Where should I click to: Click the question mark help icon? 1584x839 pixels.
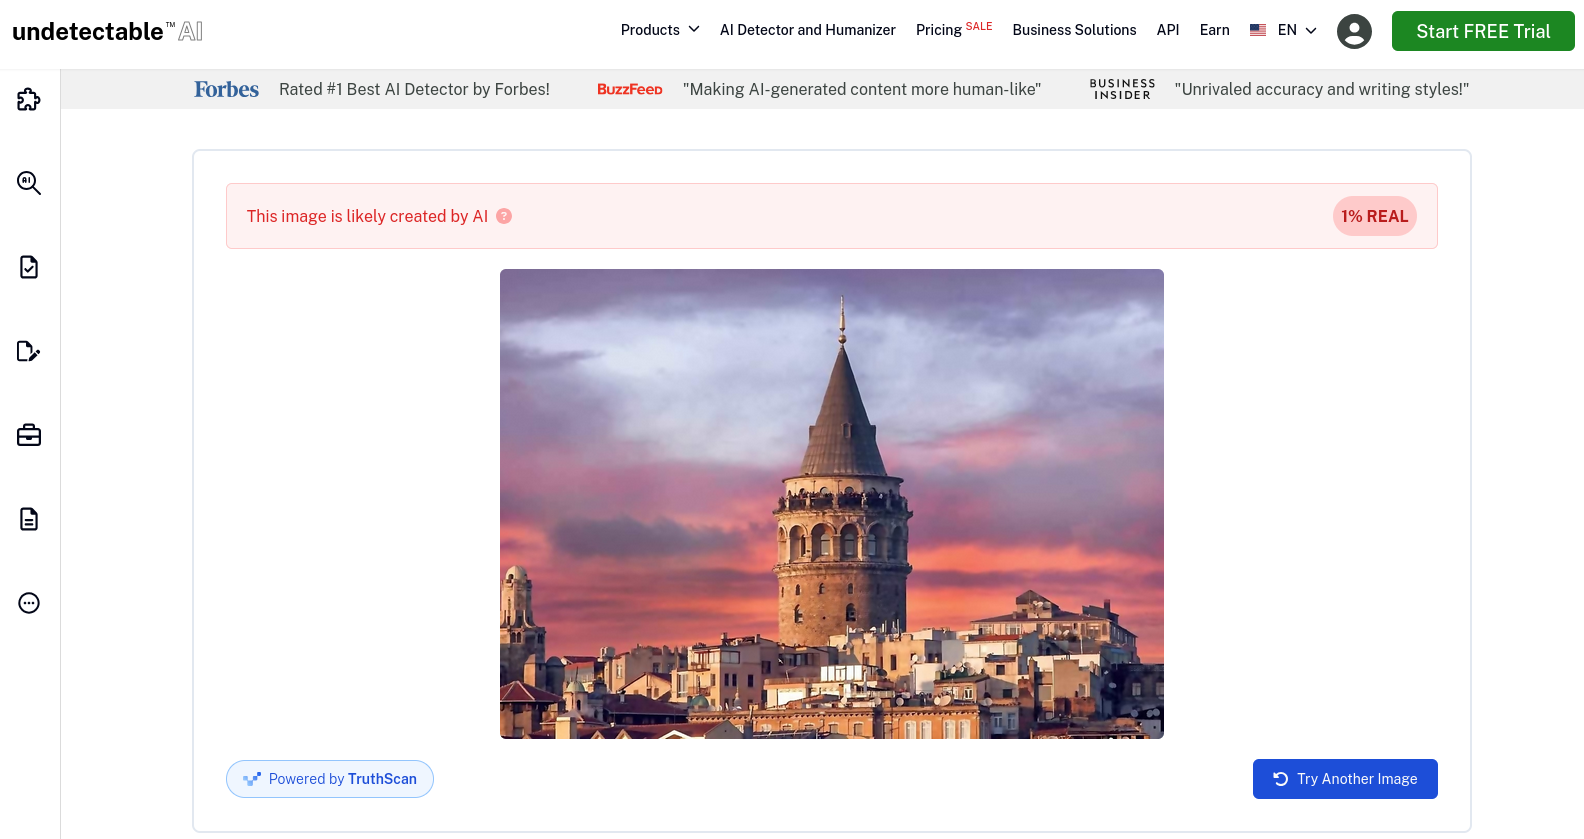tap(504, 216)
